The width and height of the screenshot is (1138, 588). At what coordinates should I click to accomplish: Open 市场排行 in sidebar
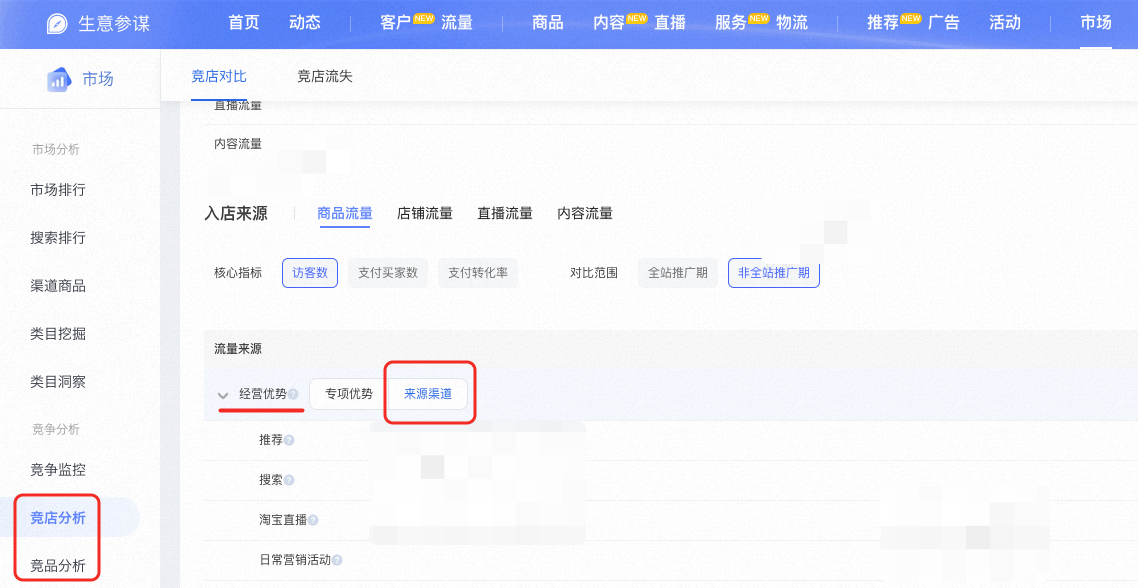[x=58, y=190]
